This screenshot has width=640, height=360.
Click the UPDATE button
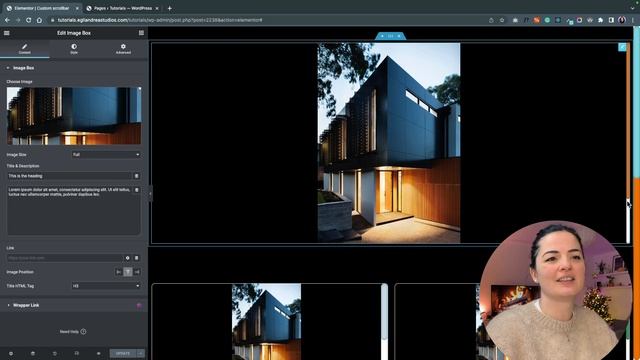[x=123, y=353]
